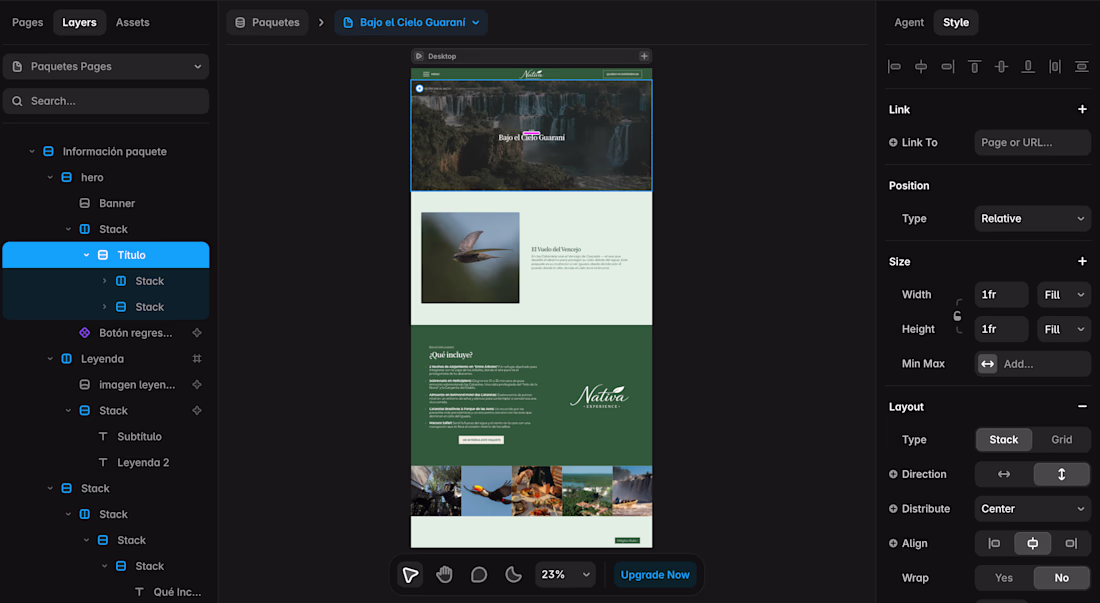The height and width of the screenshot is (603, 1100).
Task: Add a Link with plus icon
Action: tap(1082, 109)
